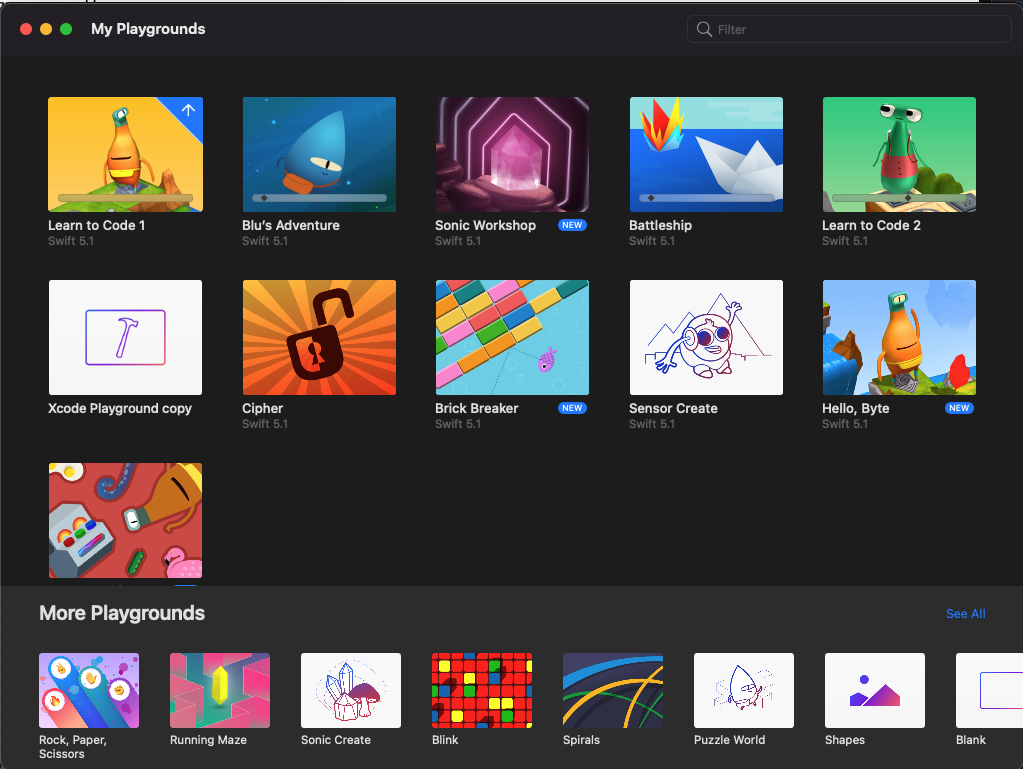
Task: Open the red toaster and bottle playground thumbnail
Action: [x=125, y=520]
